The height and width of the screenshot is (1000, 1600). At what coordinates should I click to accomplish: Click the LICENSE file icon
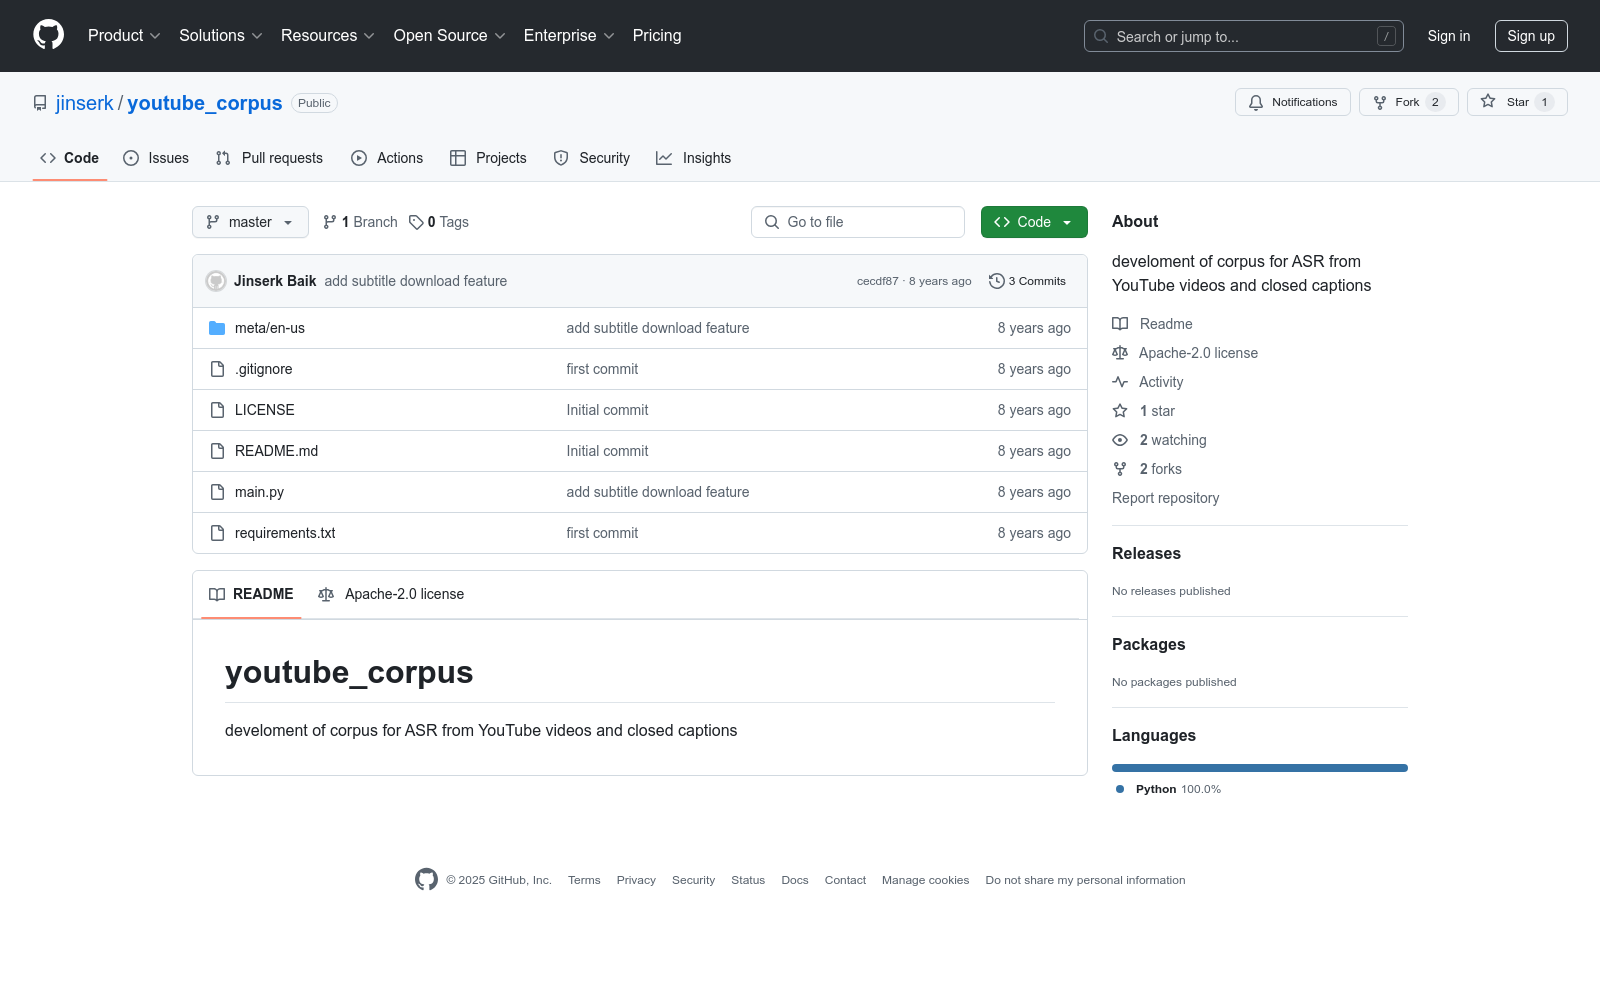point(217,410)
